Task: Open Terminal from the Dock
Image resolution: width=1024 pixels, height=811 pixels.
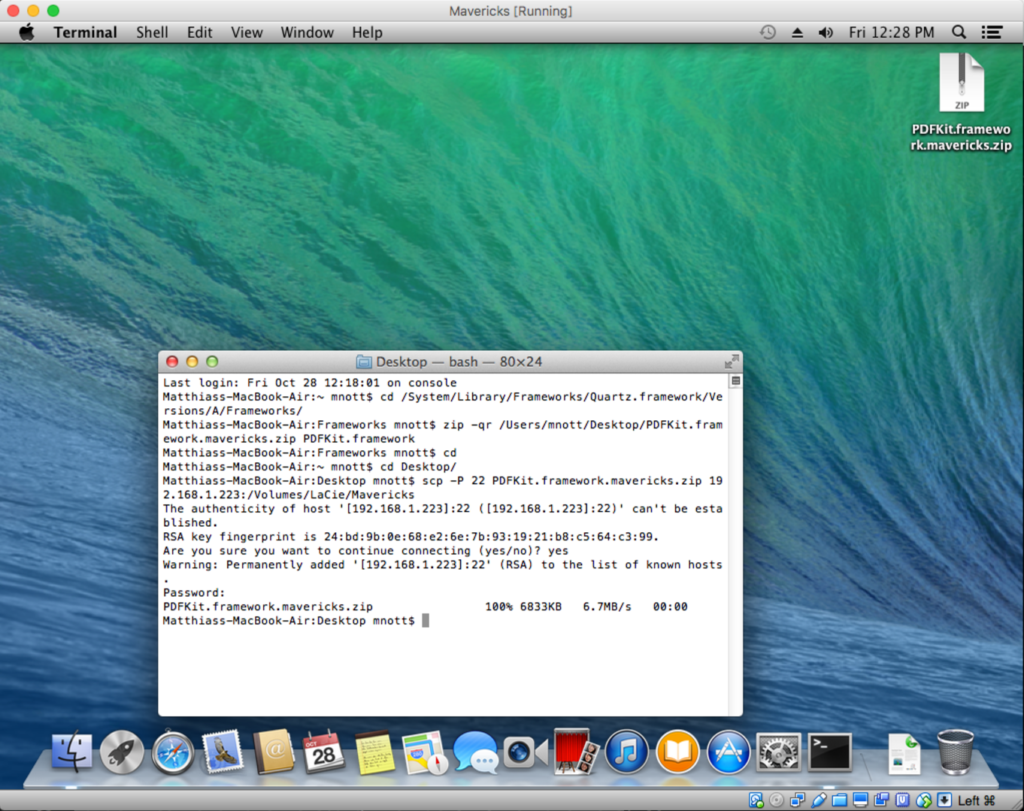Action: click(827, 751)
